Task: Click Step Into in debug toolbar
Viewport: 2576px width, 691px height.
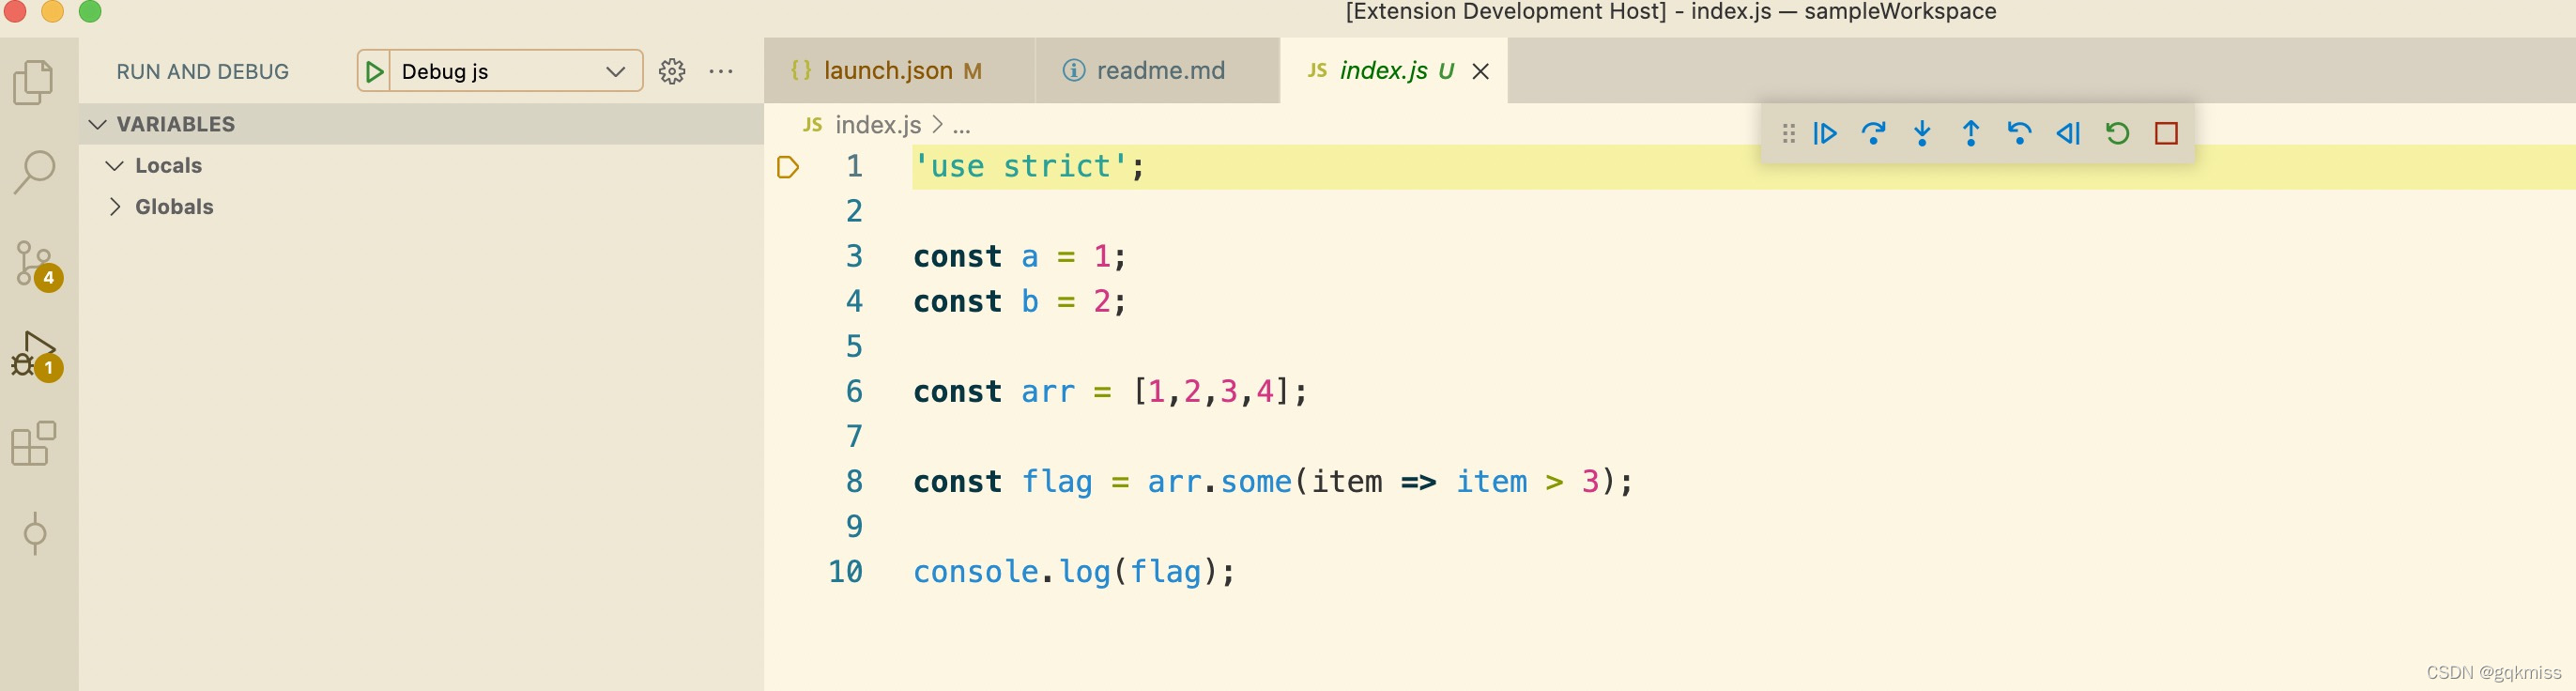Action: [1922, 133]
